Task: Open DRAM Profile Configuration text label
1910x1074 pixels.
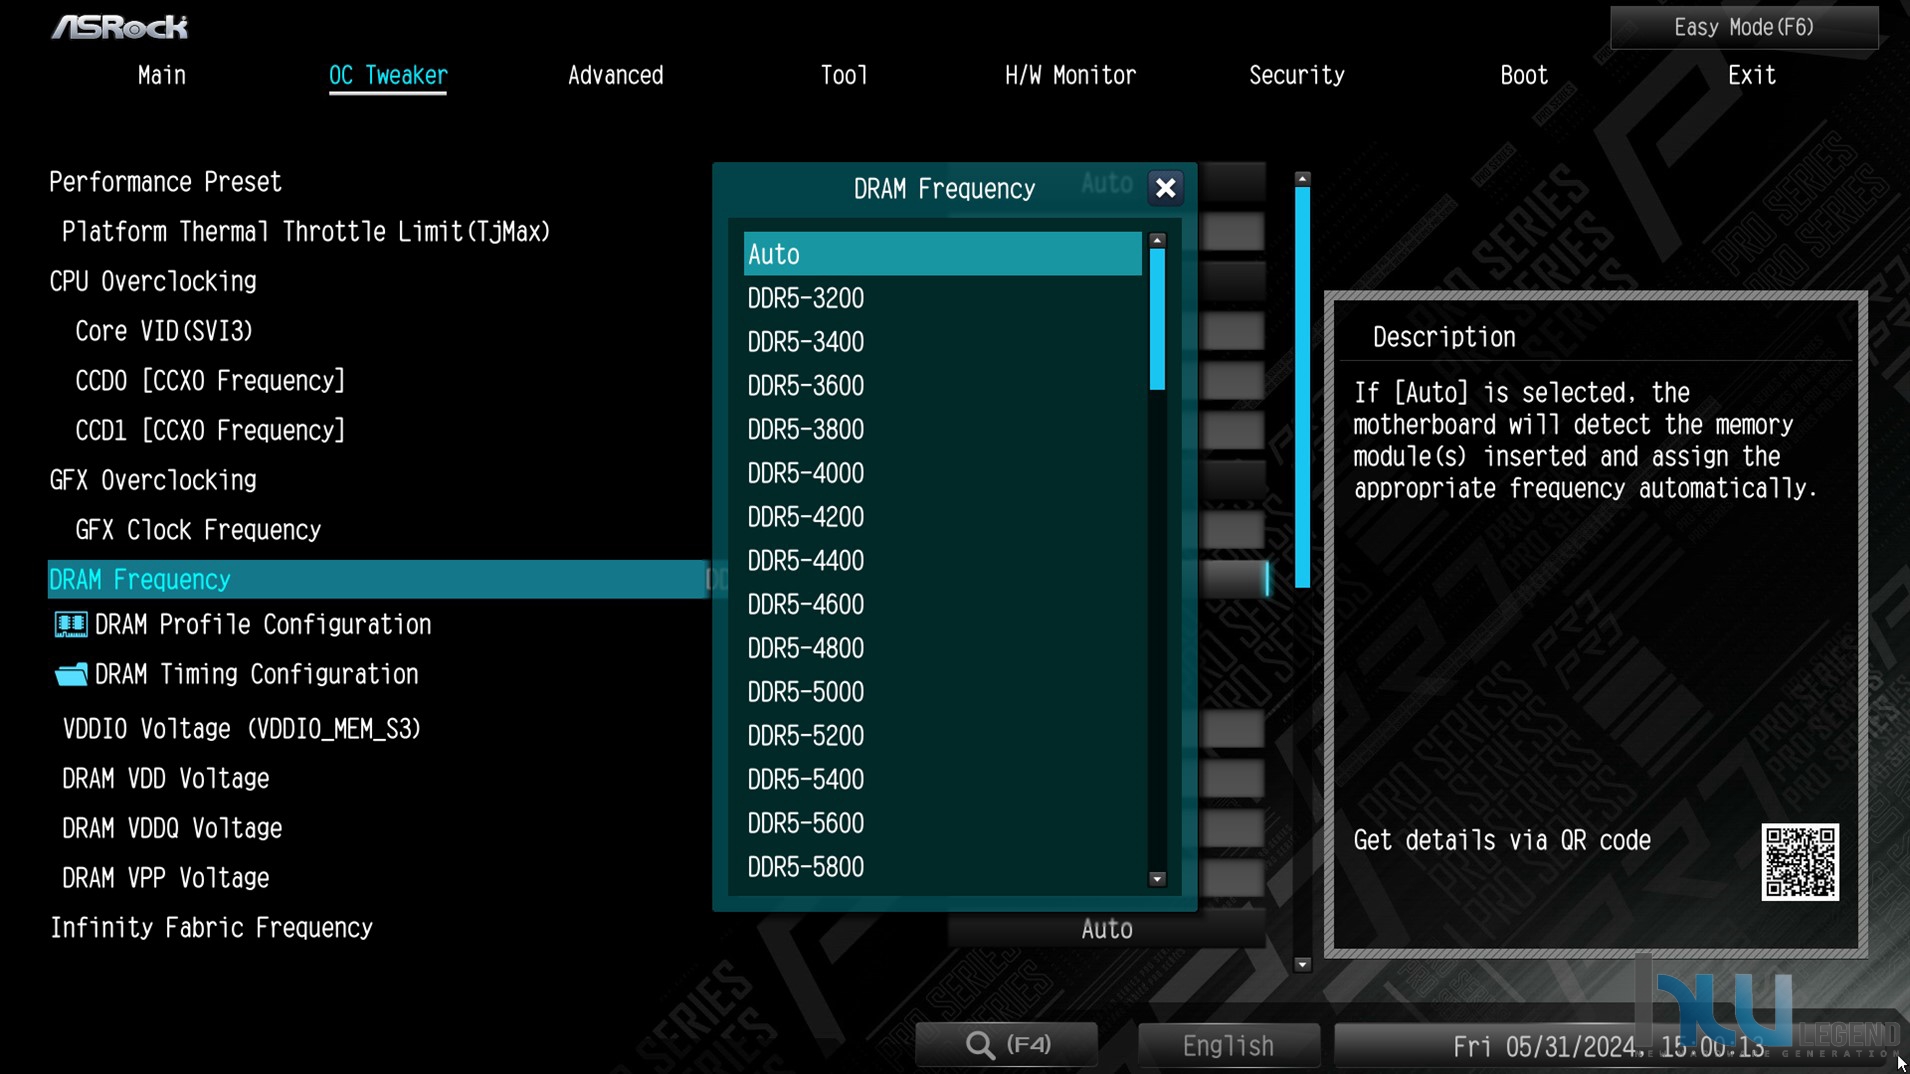Action: click(263, 625)
